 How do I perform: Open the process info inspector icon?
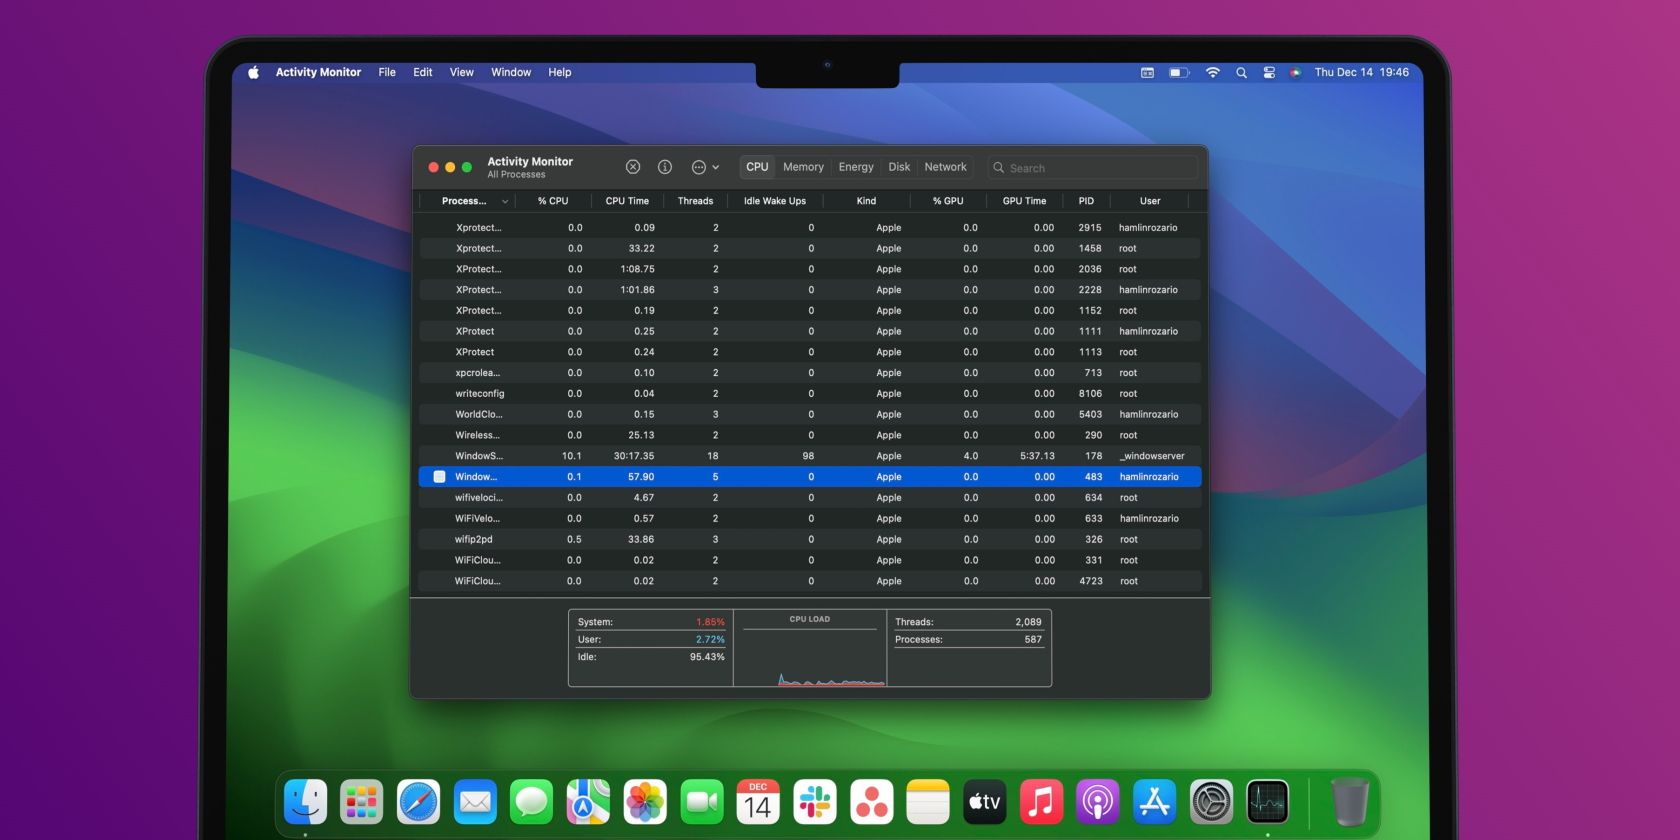coord(665,167)
